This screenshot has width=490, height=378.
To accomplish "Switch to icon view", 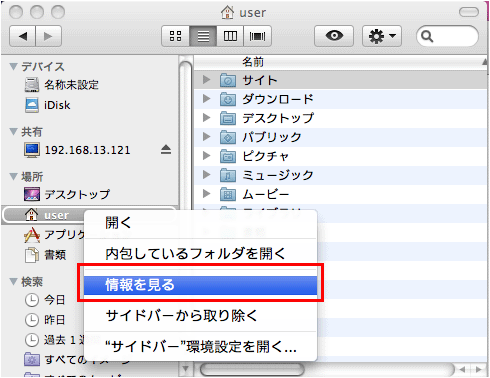I will pyautogui.click(x=175, y=36).
